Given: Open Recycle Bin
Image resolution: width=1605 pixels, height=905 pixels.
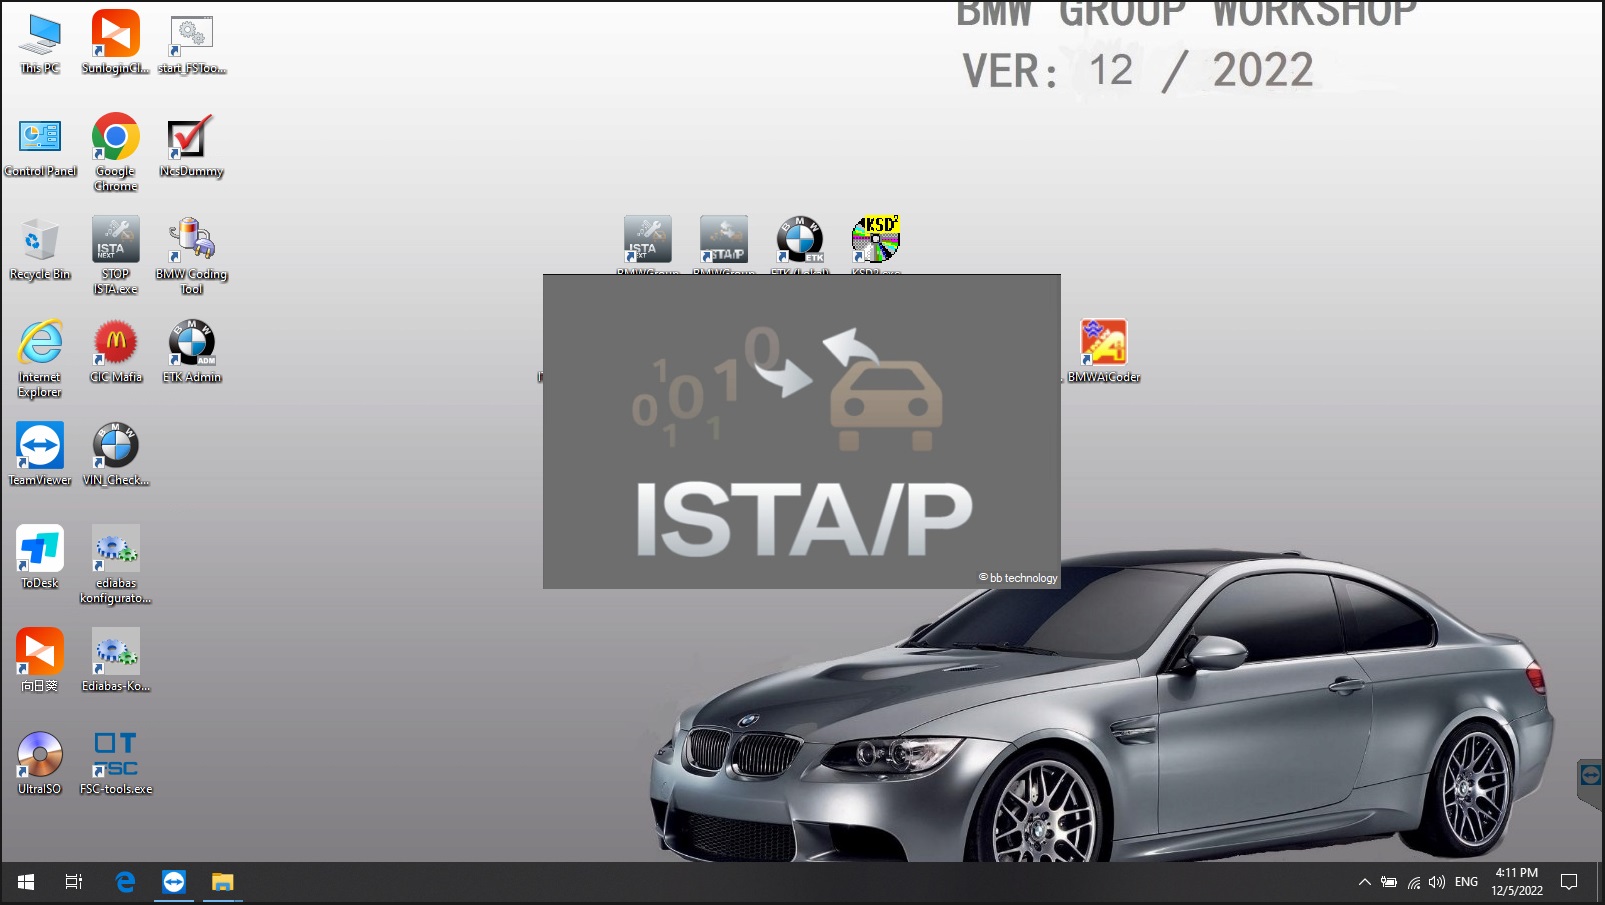Looking at the screenshot, I should click(x=40, y=250).
